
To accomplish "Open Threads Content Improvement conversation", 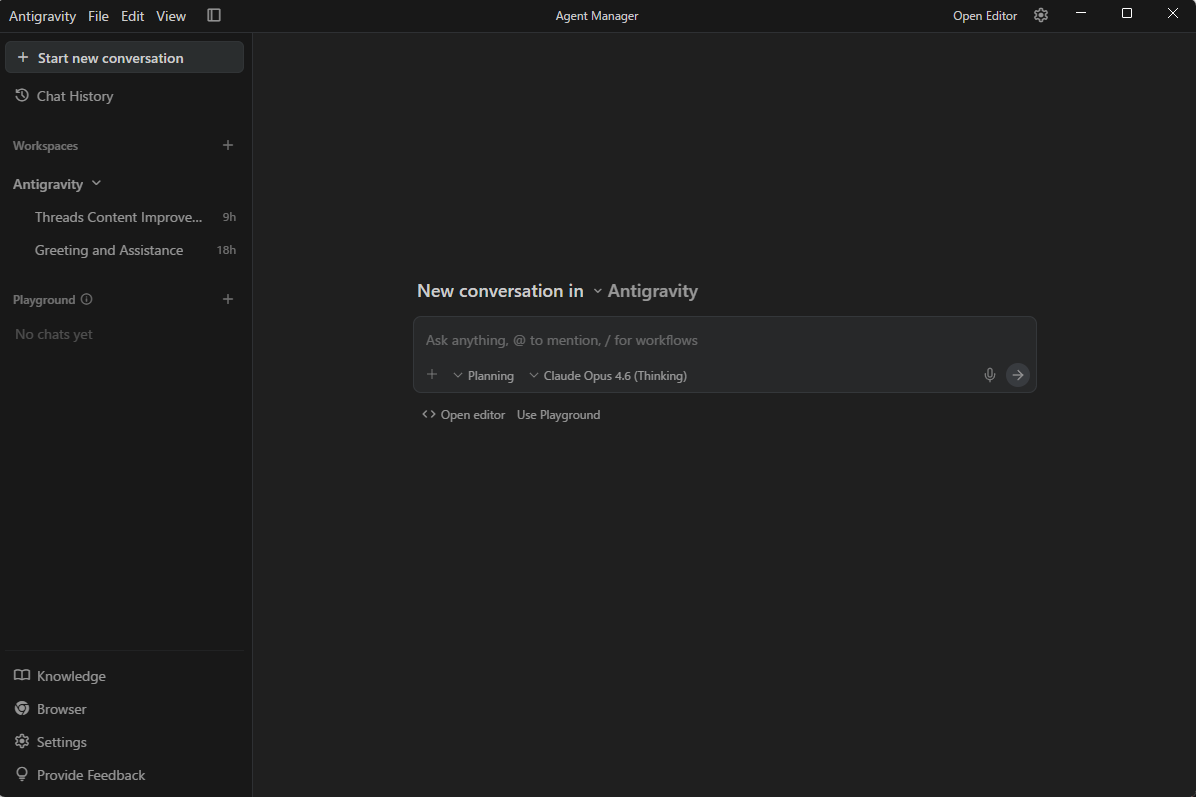I will tap(118, 217).
